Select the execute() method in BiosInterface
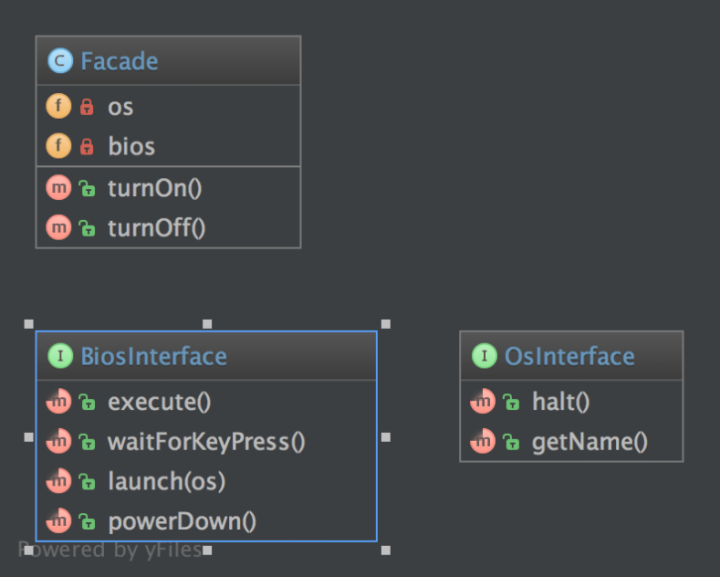The height and width of the screenshot is (577, 720). (x=159, y=402)
